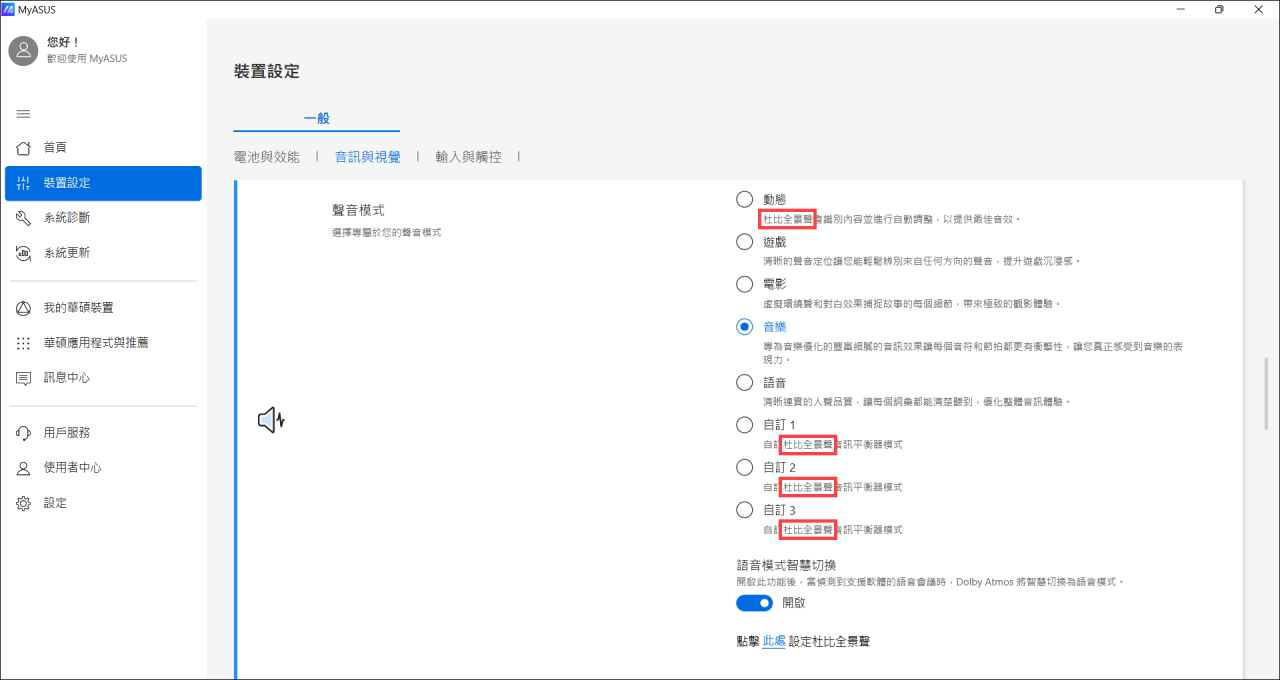Select the 電影 sound mode radio button
Viewport: 1280px width, 680px height.
[x=744, y=284]
